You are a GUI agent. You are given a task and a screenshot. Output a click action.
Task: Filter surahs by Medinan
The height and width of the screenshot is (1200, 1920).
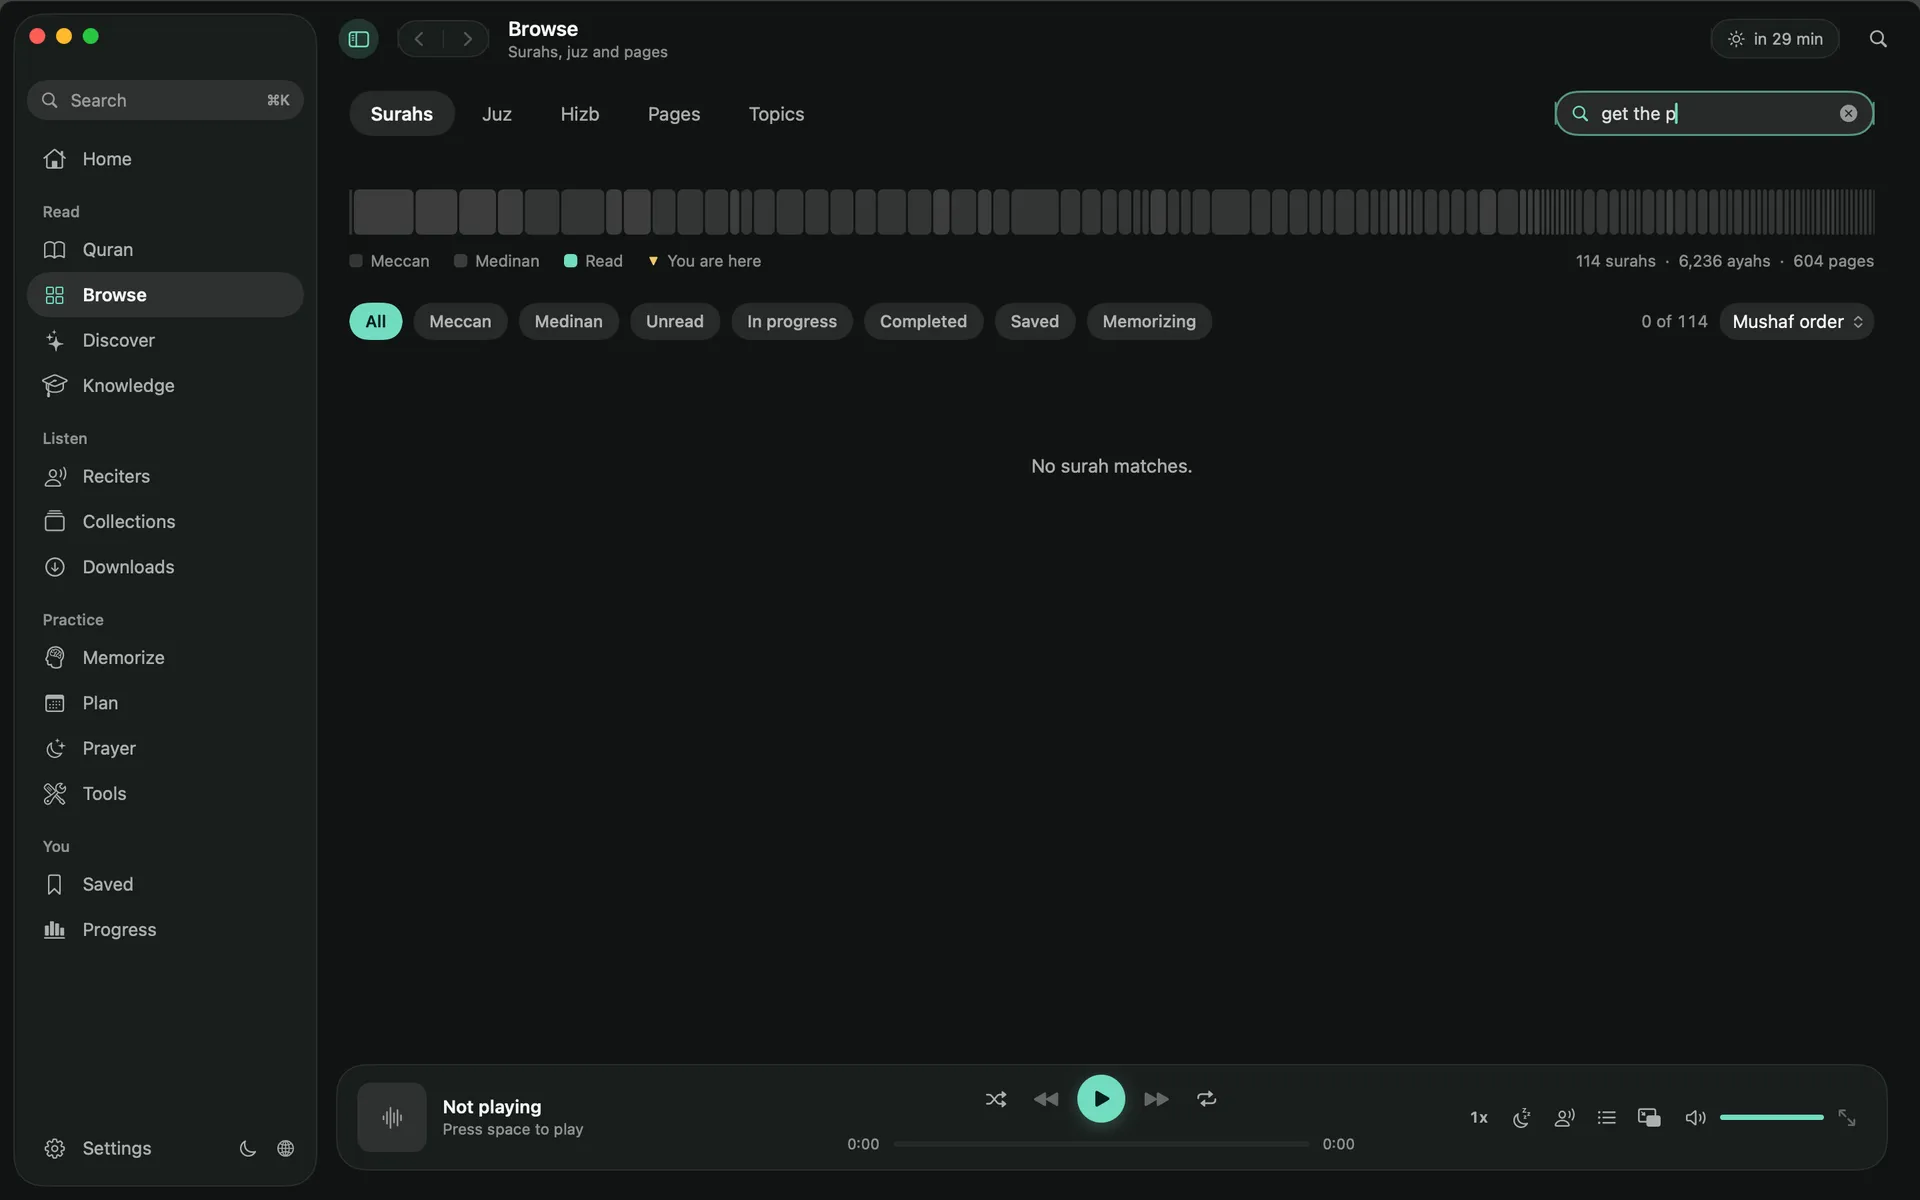(x=568, y=322)
